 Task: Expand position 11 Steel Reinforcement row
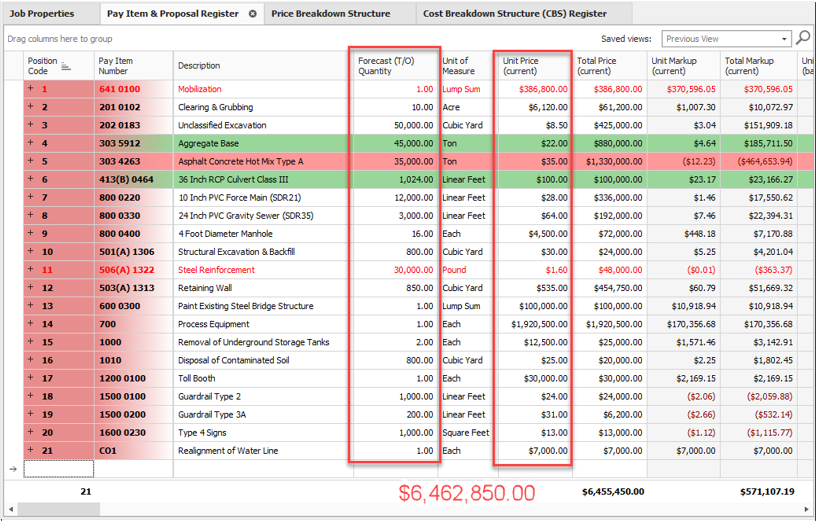(31, 270)
